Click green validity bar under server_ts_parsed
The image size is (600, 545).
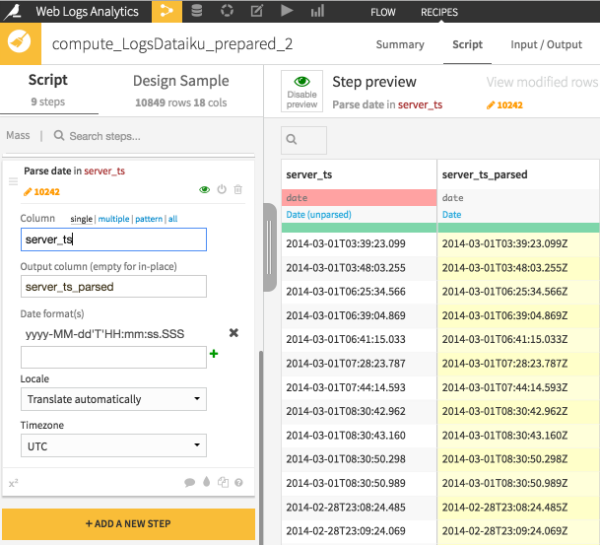coord(518,228)
